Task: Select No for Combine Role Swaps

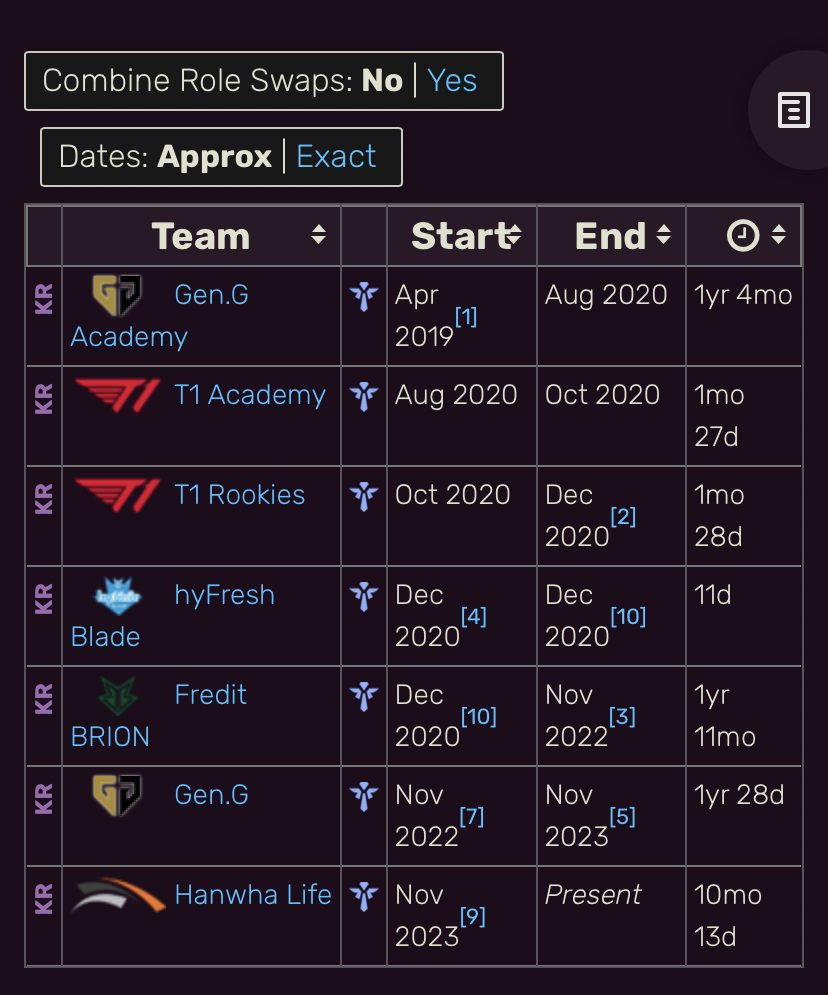Action: click(382, 81)
